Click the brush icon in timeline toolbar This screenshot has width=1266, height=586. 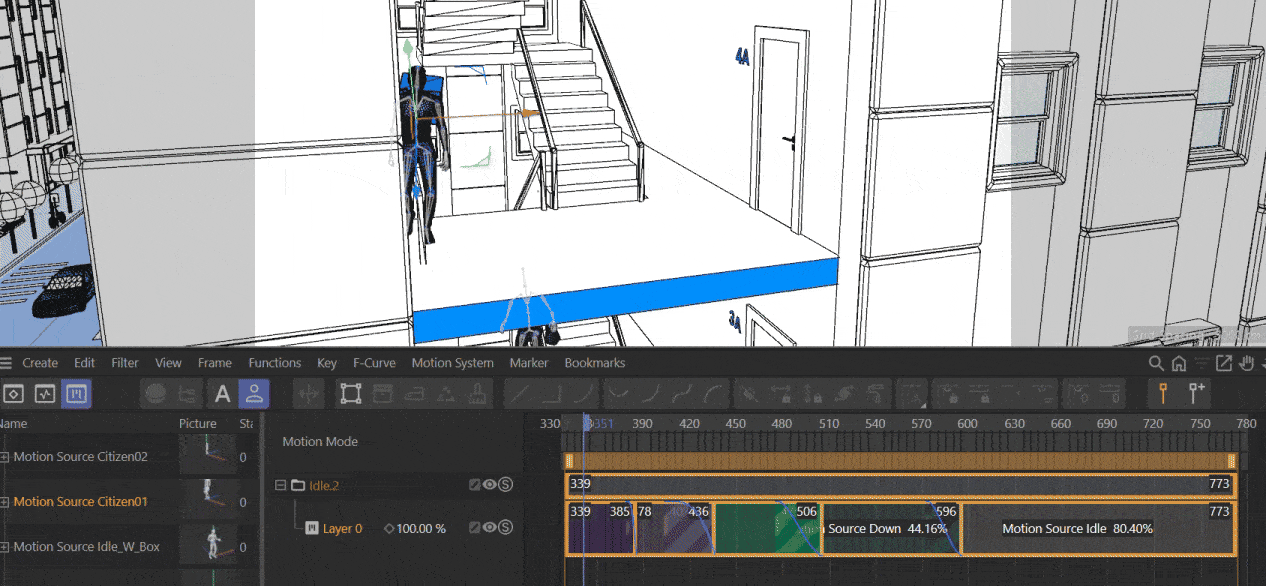(480, 394)
